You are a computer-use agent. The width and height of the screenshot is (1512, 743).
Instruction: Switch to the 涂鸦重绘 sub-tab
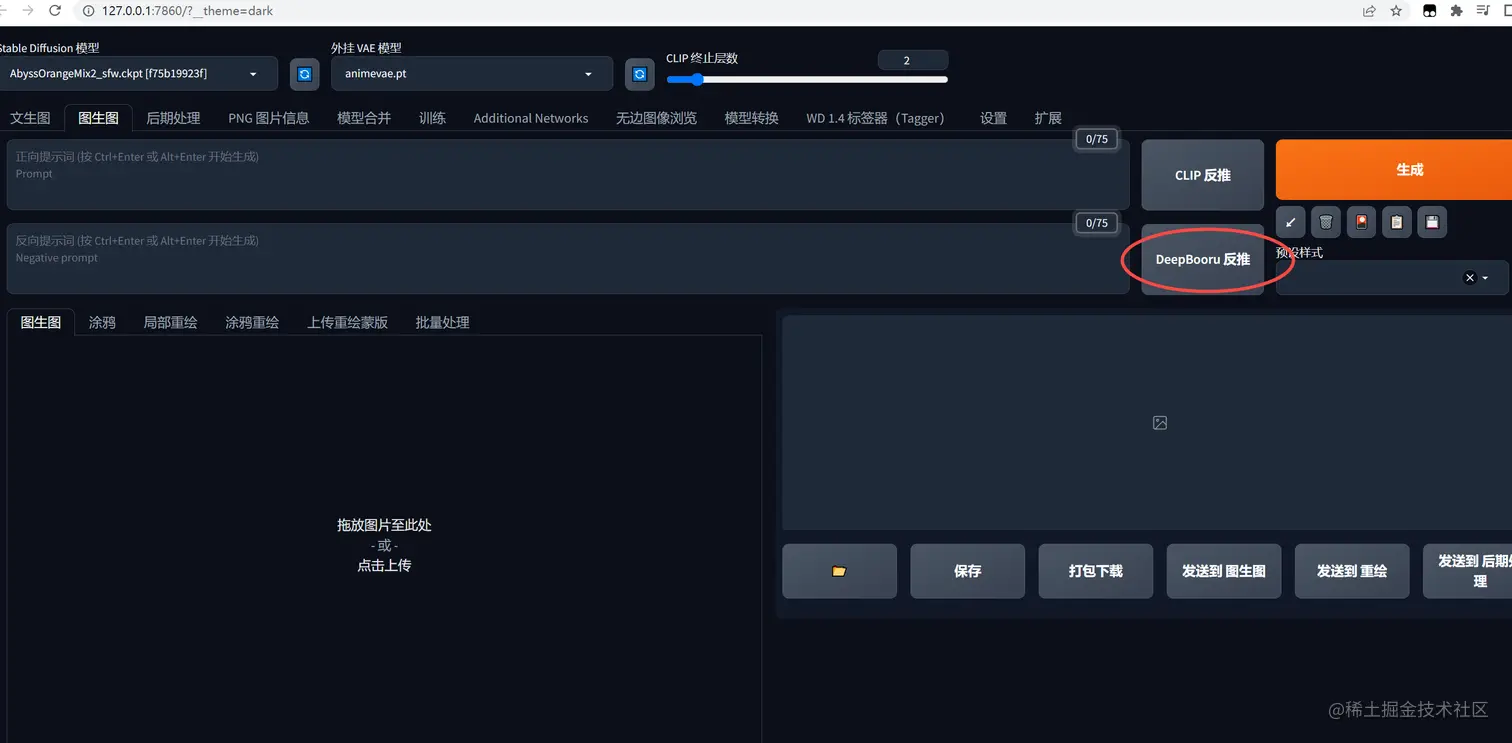[252, 322]
